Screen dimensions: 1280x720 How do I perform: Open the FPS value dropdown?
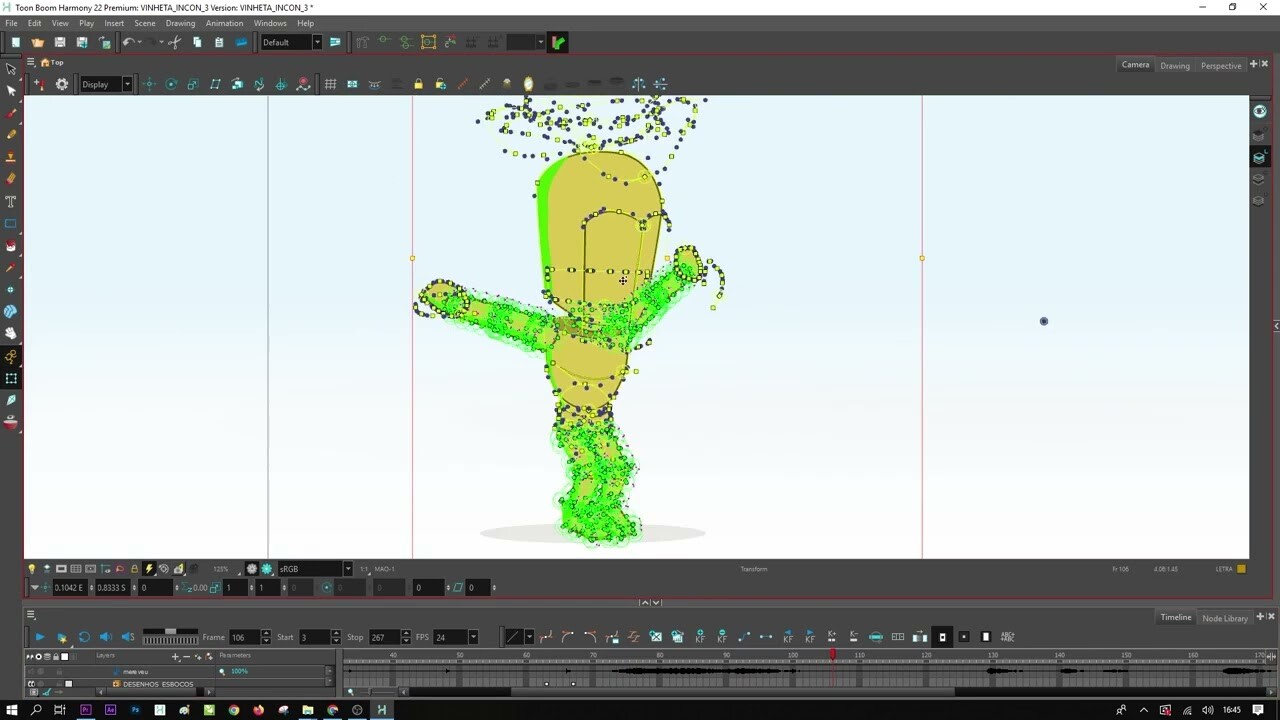472,637
